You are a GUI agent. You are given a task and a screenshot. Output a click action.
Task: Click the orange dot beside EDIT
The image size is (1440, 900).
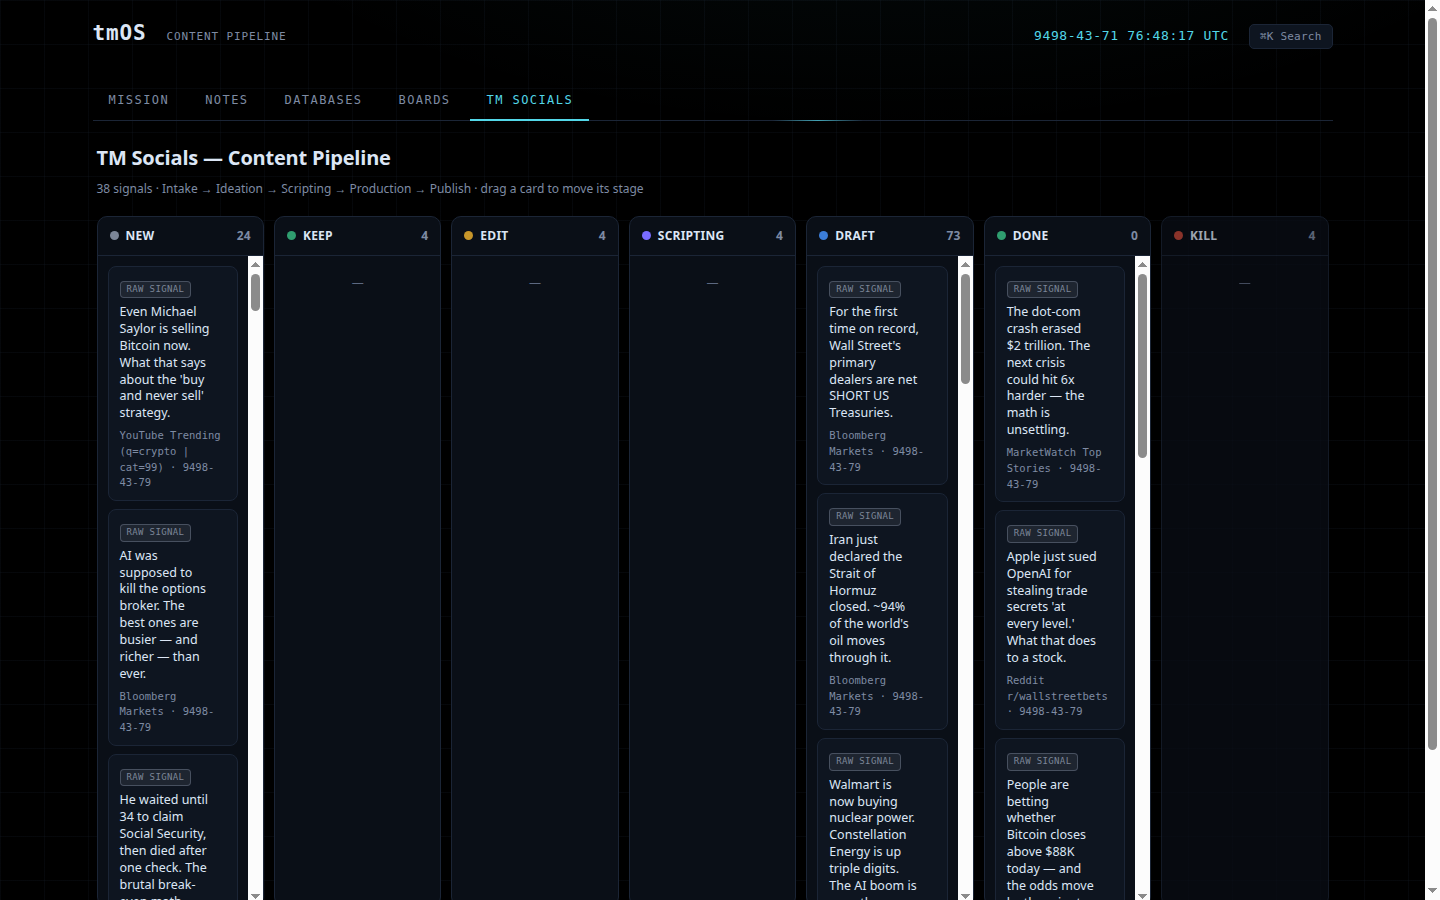tap(468, 236)
